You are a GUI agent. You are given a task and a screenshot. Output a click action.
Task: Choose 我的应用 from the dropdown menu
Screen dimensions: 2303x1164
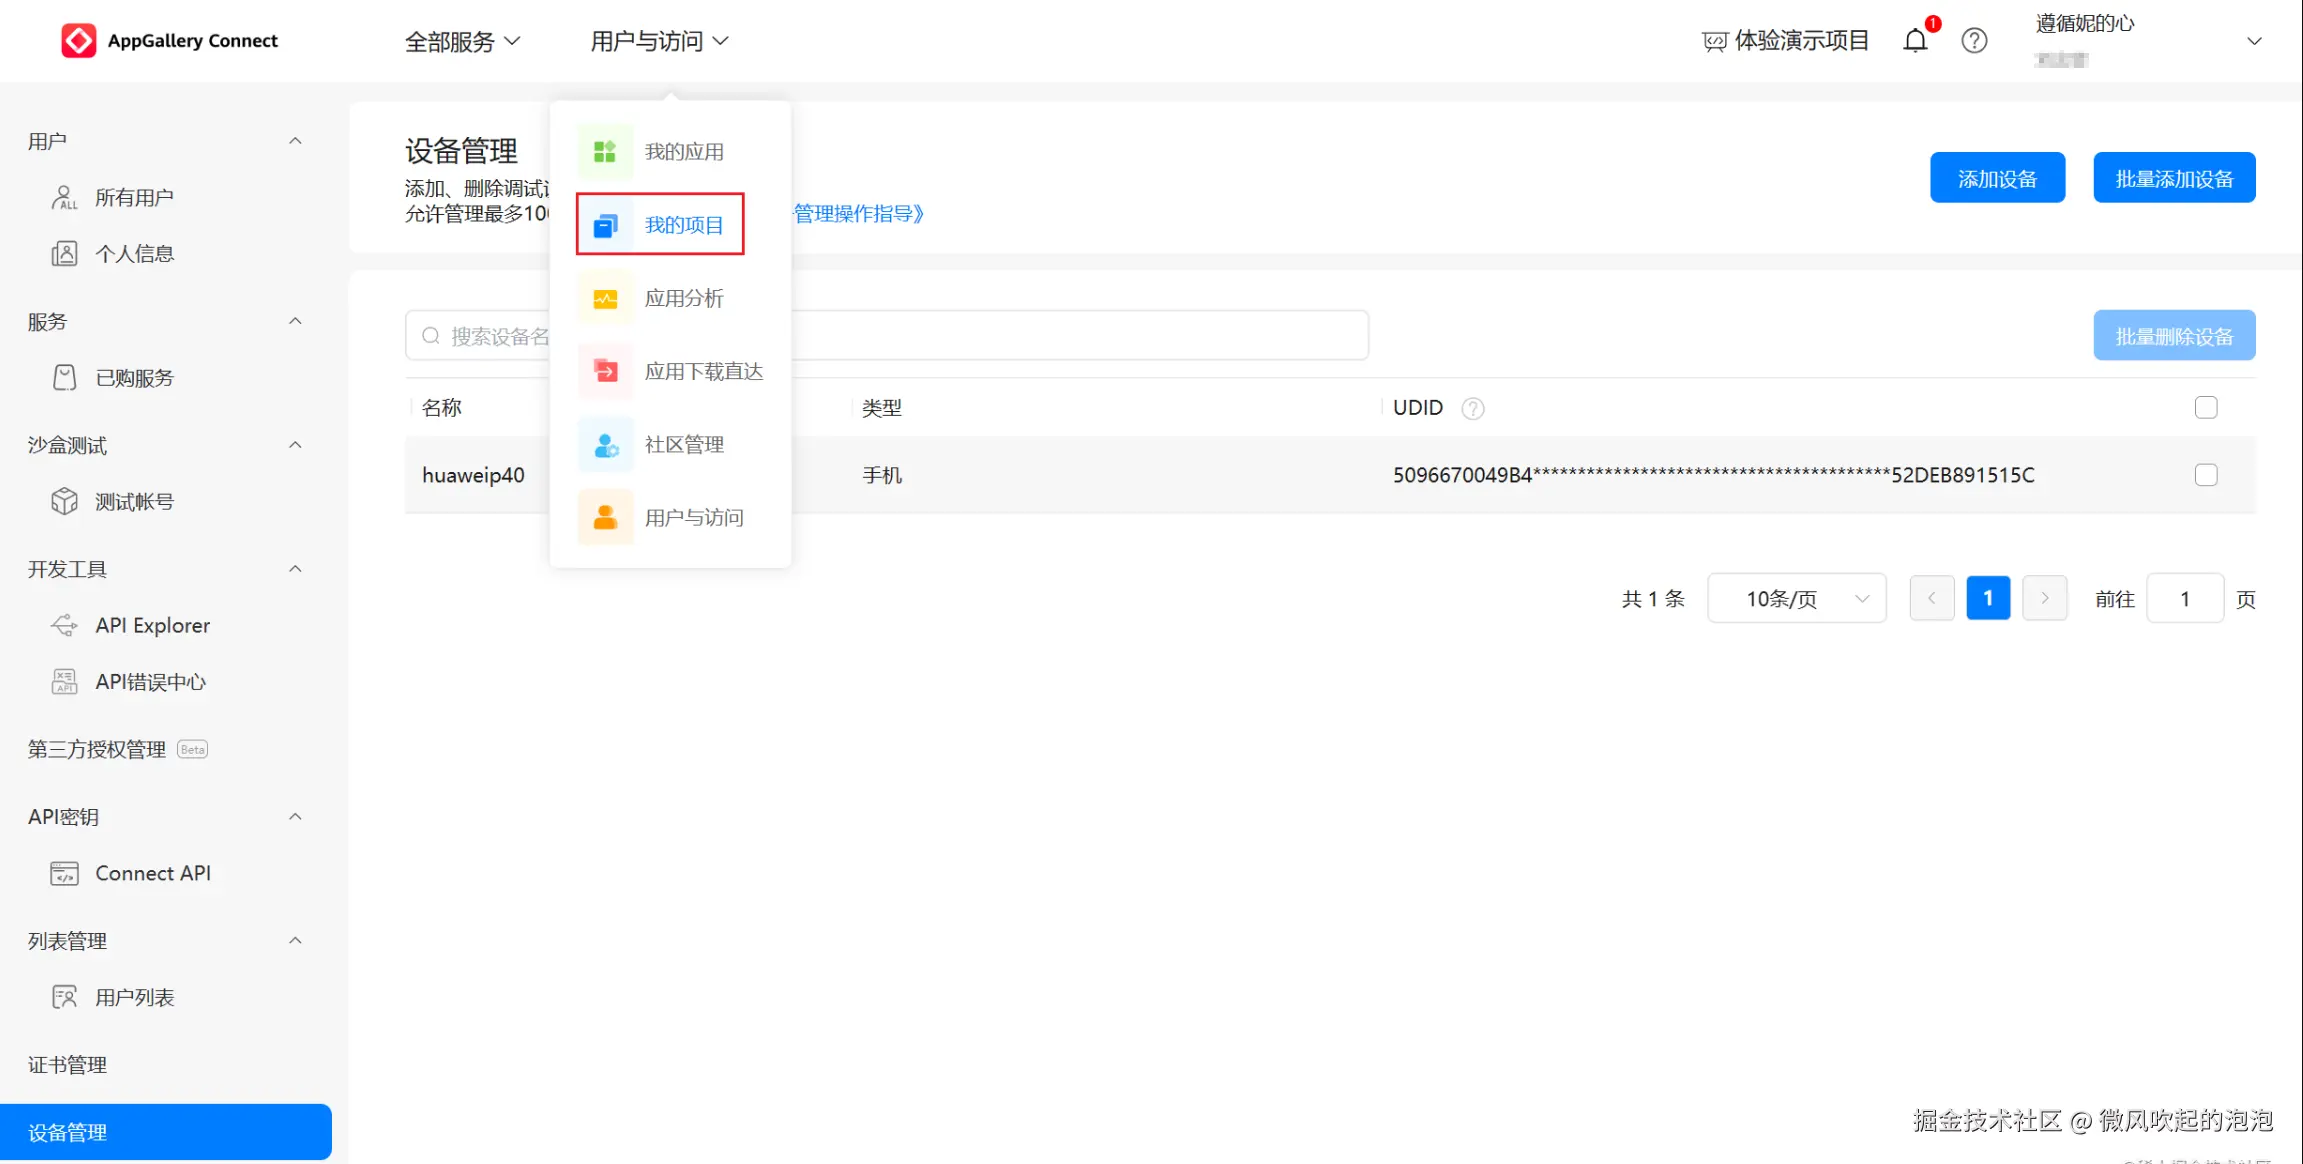(683, 151)
